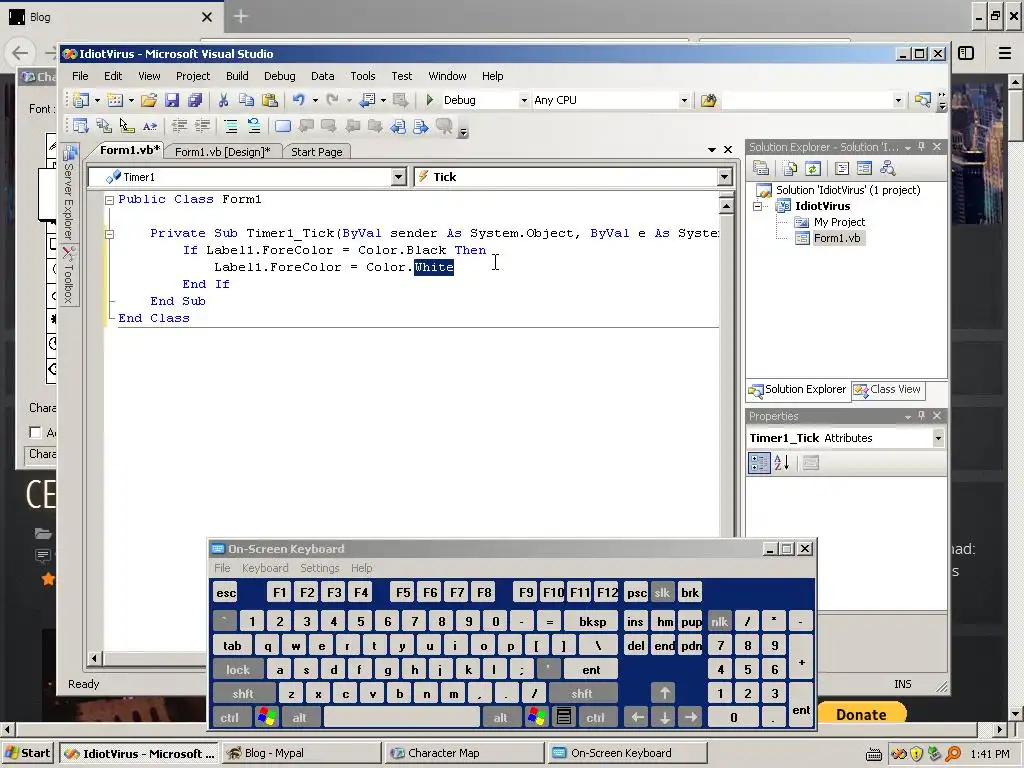Cut selection using the scissors icon
The image size is (1024, 768).
pyautogui.click(x=223, y=100)
